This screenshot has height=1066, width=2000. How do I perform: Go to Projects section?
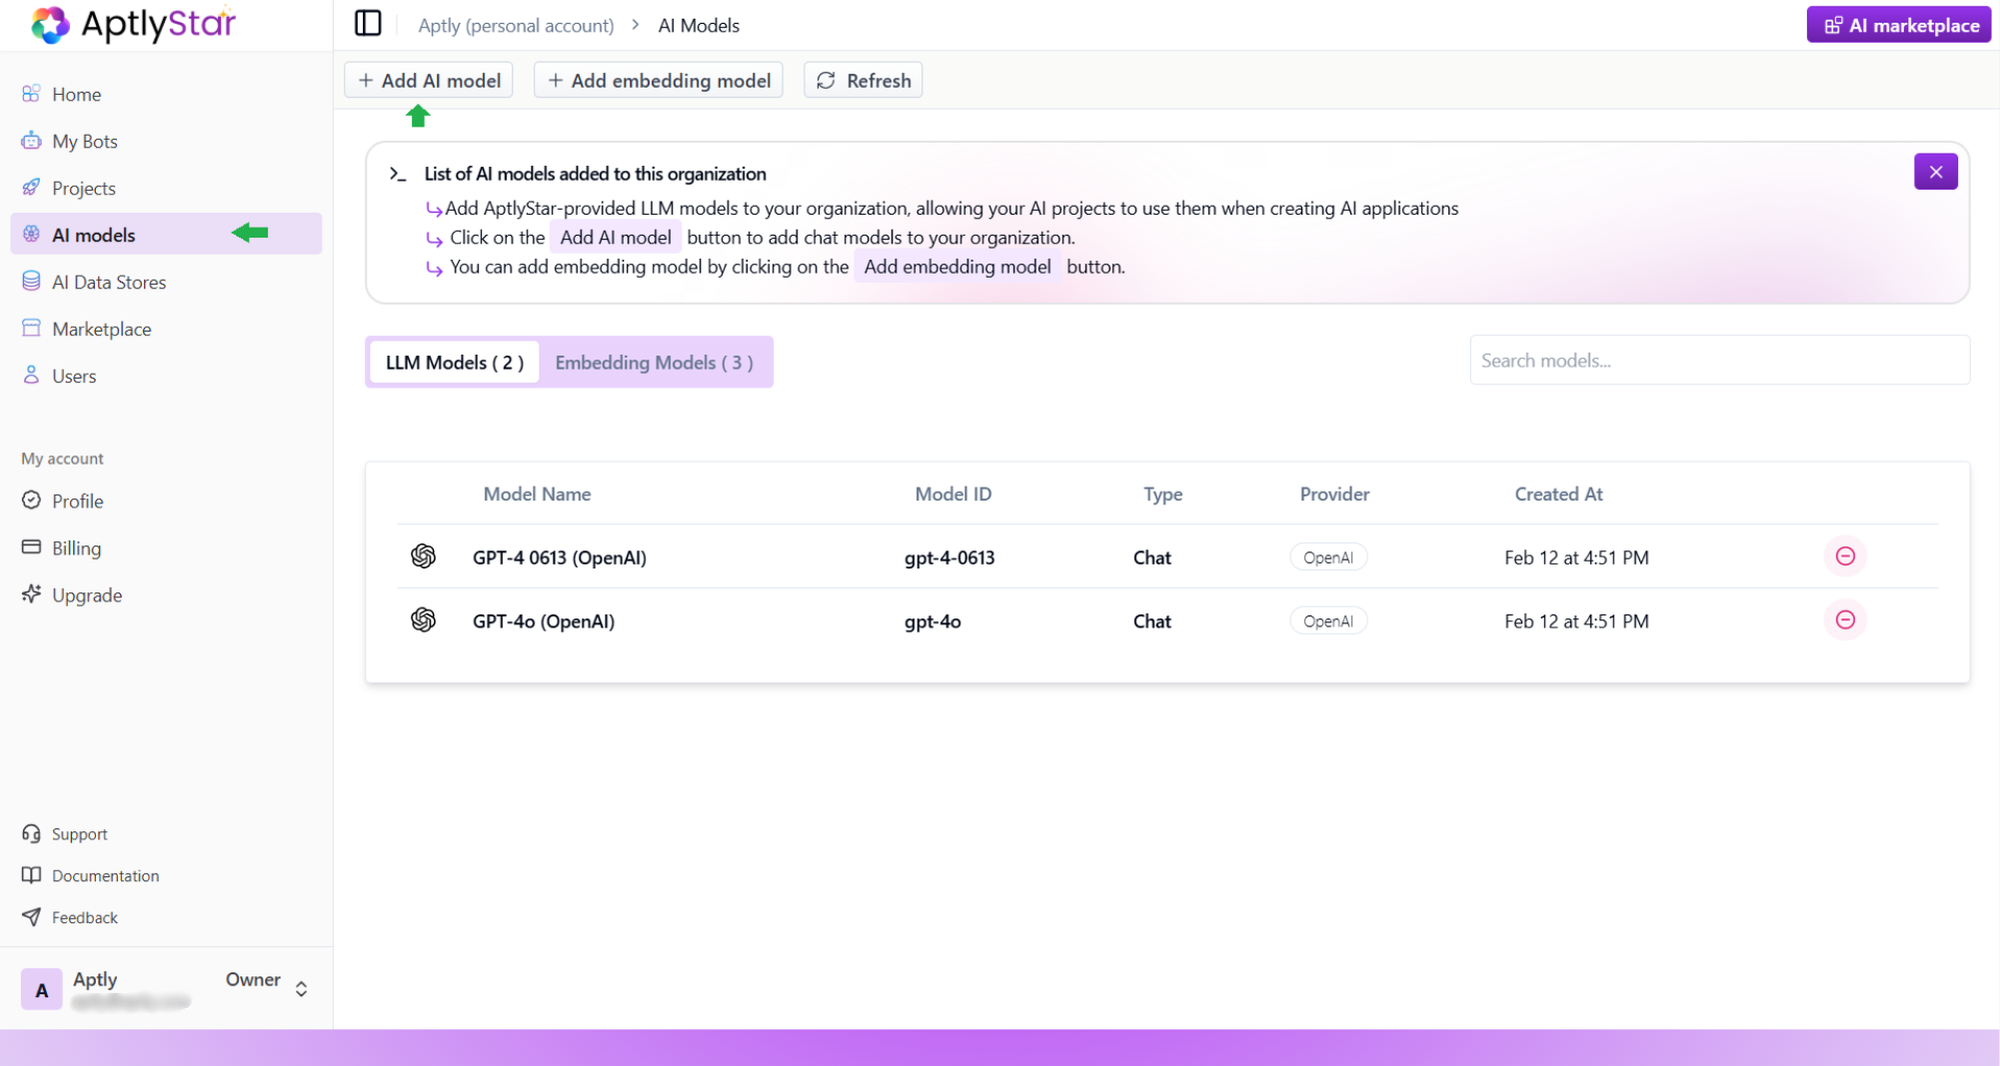coord(165,188)
